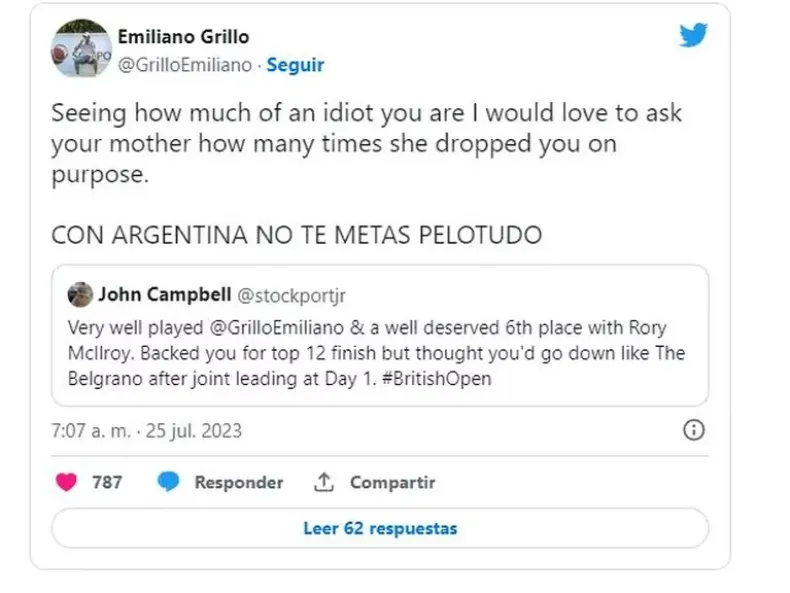The height and width of the screenshot is (593, 790).
Task: Like the tweet with heart icon
Action: coord(66,482)
